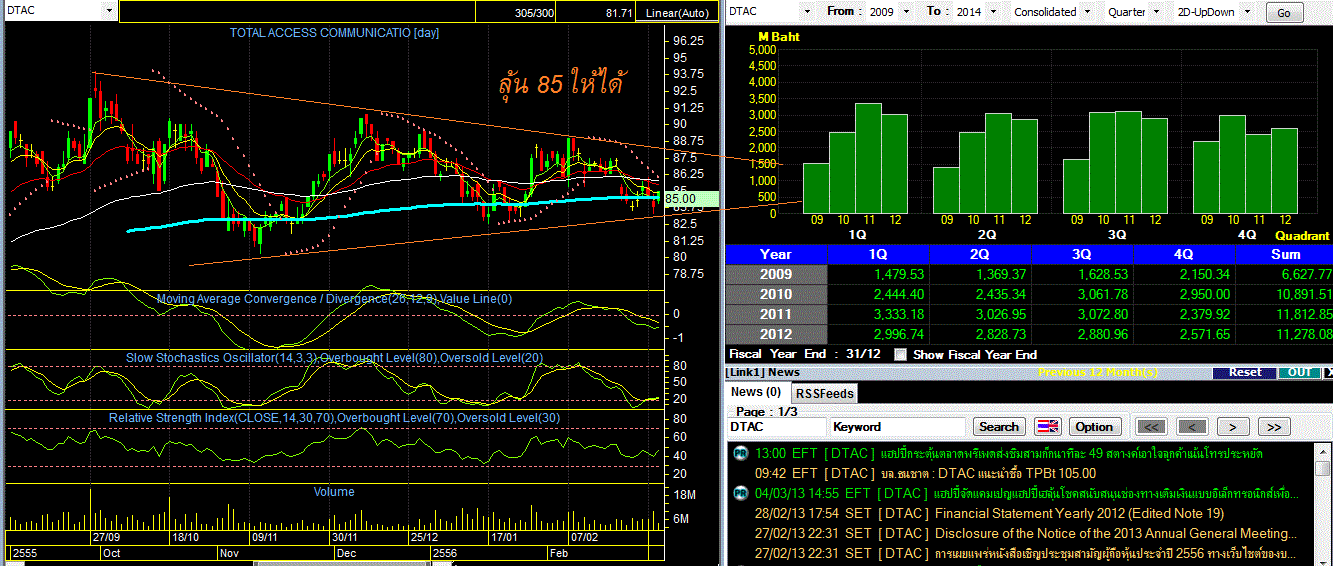Open the From year 2009 dropdown

click(907, 12)
